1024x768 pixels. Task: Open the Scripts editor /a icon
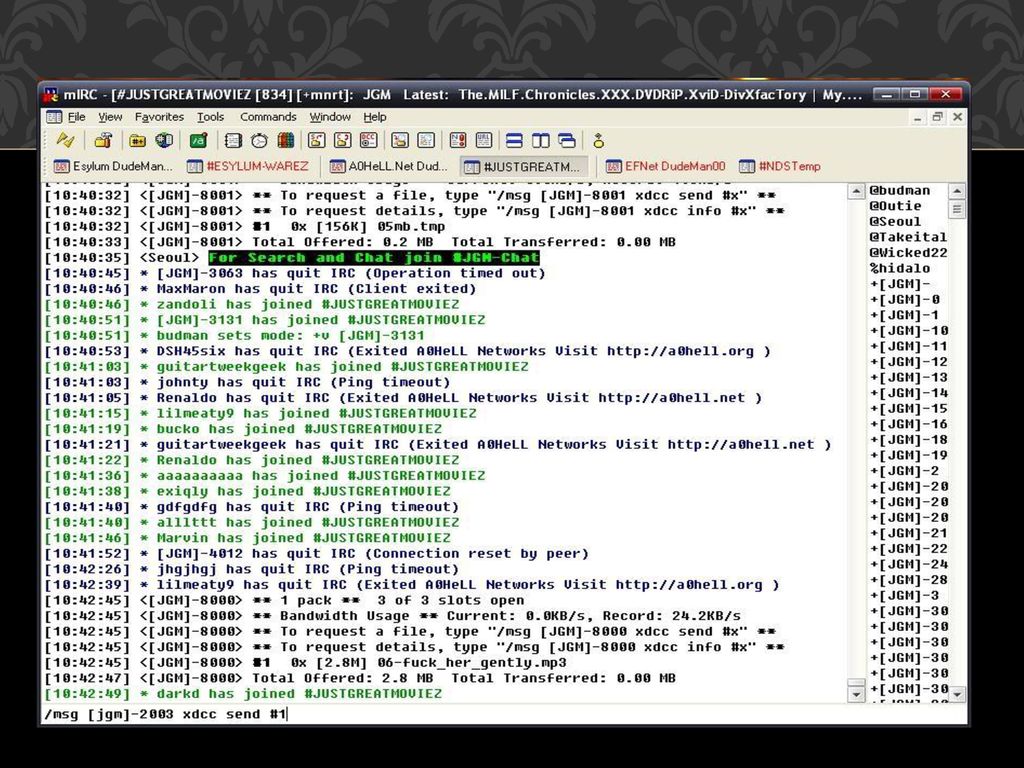pyautogui.click(x=199, y=140)
